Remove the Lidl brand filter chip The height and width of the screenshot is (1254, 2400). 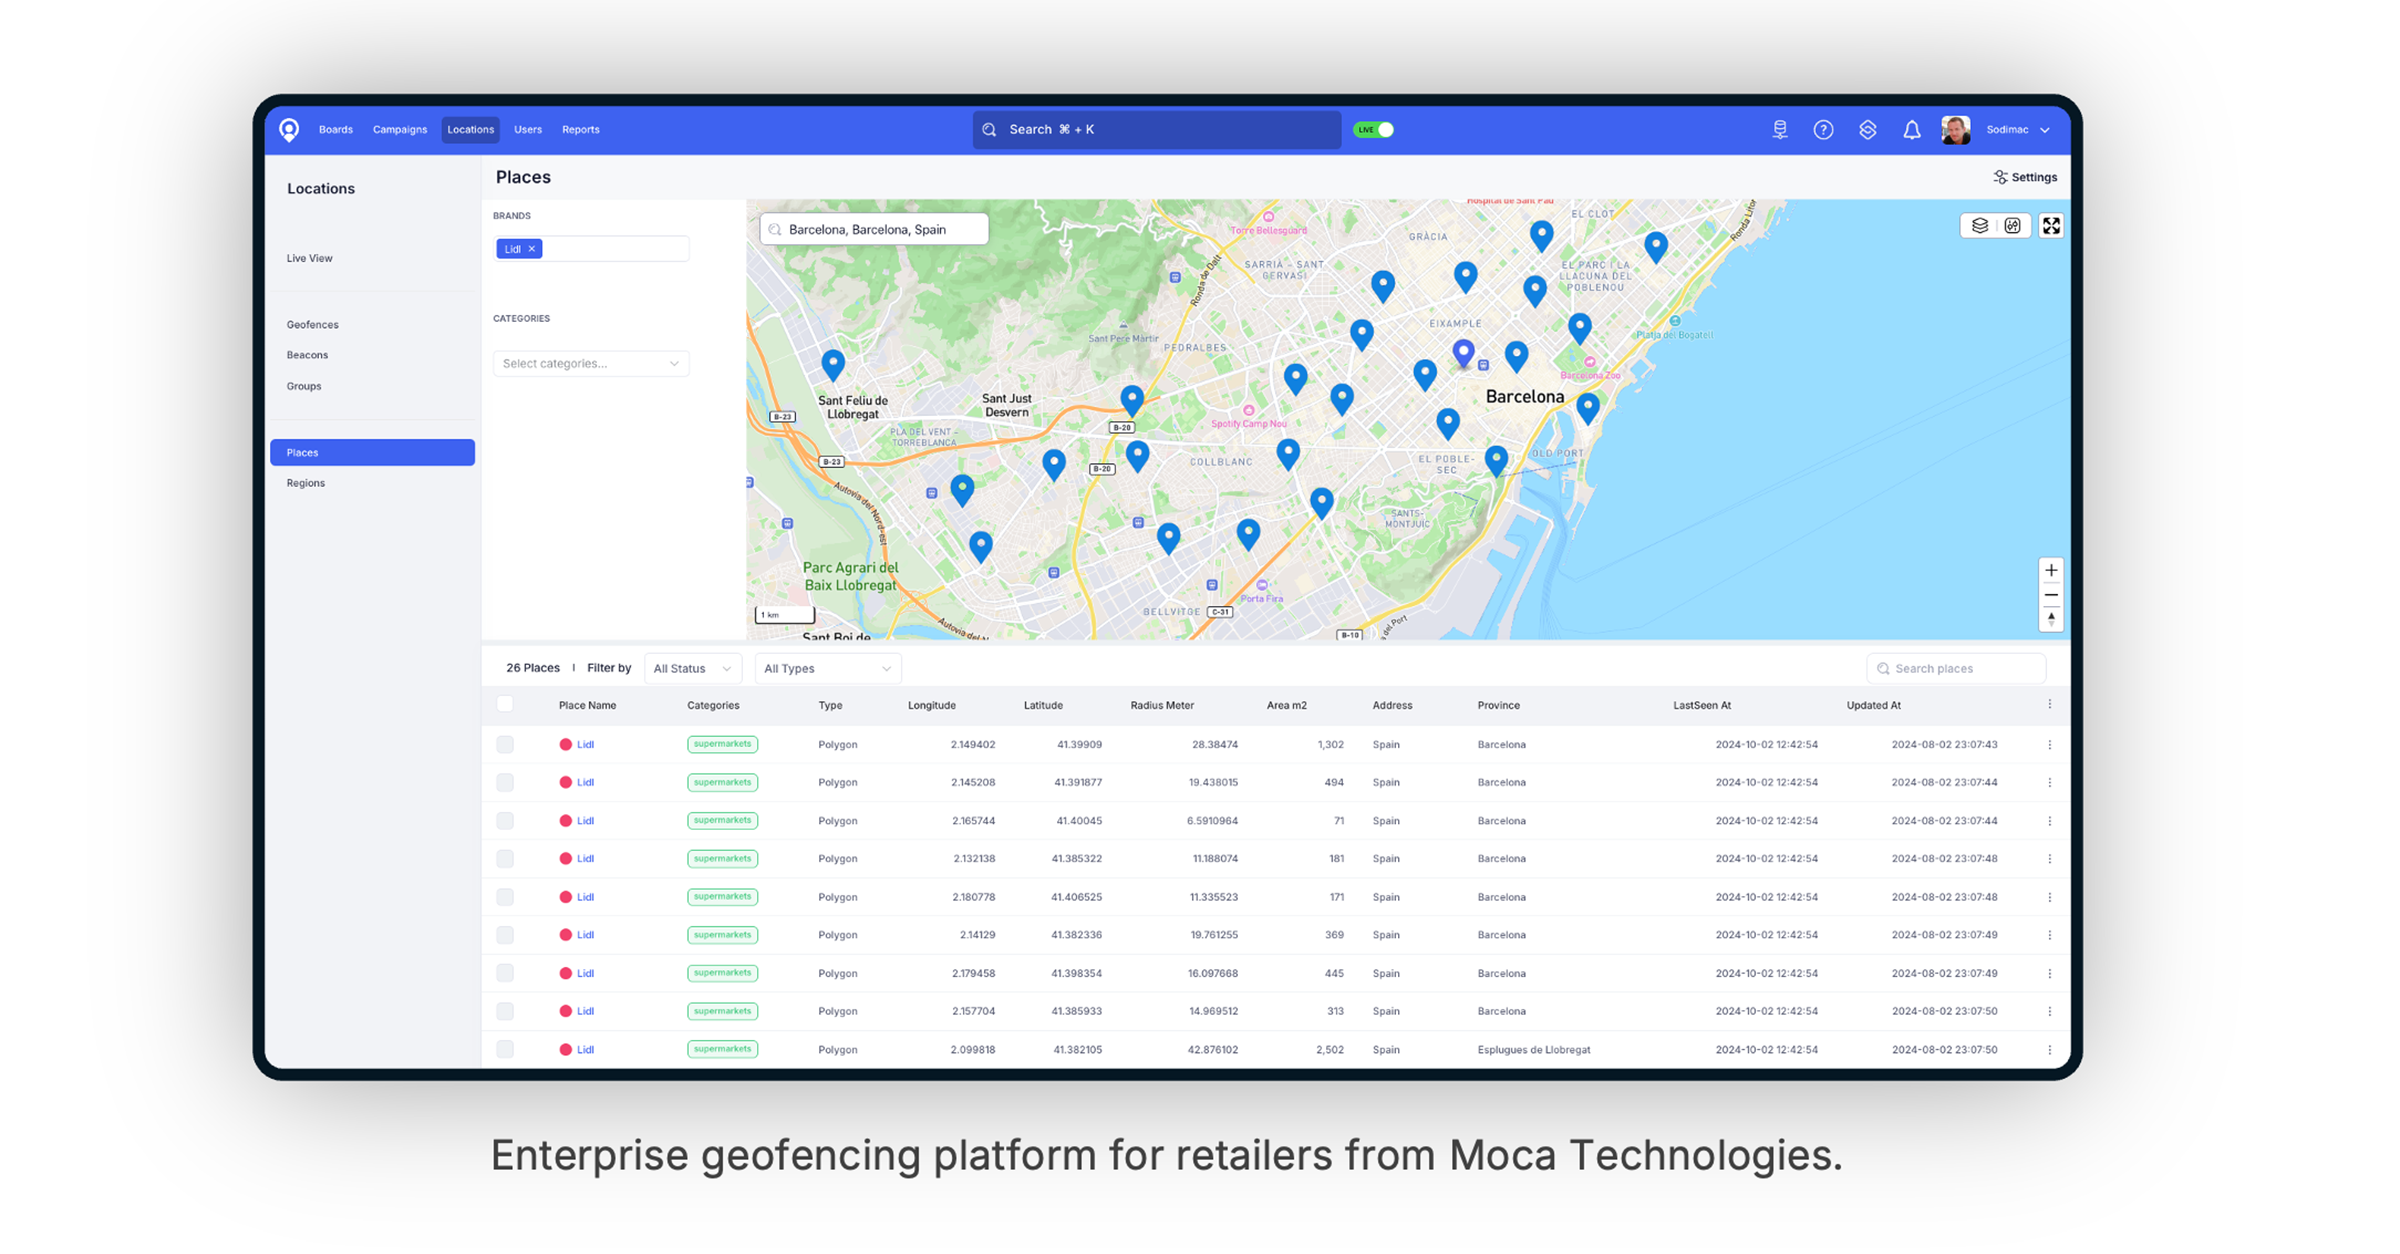coord(532,248)
